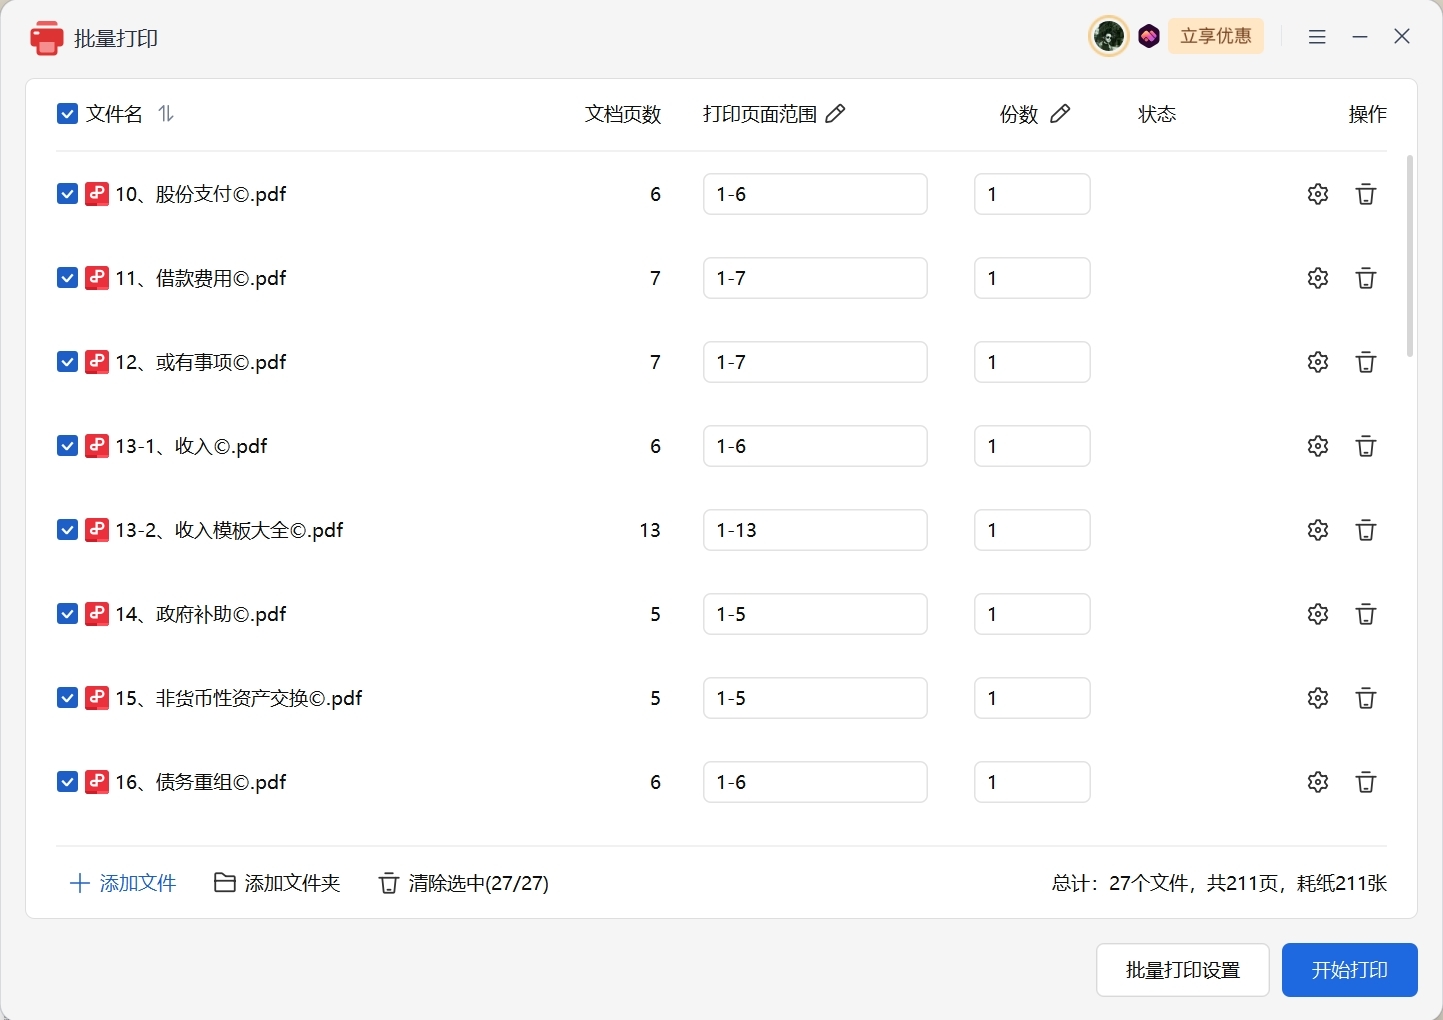1443x1020 pixels.
Task: Click 添加文件夹 option
Action: [277, 883]
